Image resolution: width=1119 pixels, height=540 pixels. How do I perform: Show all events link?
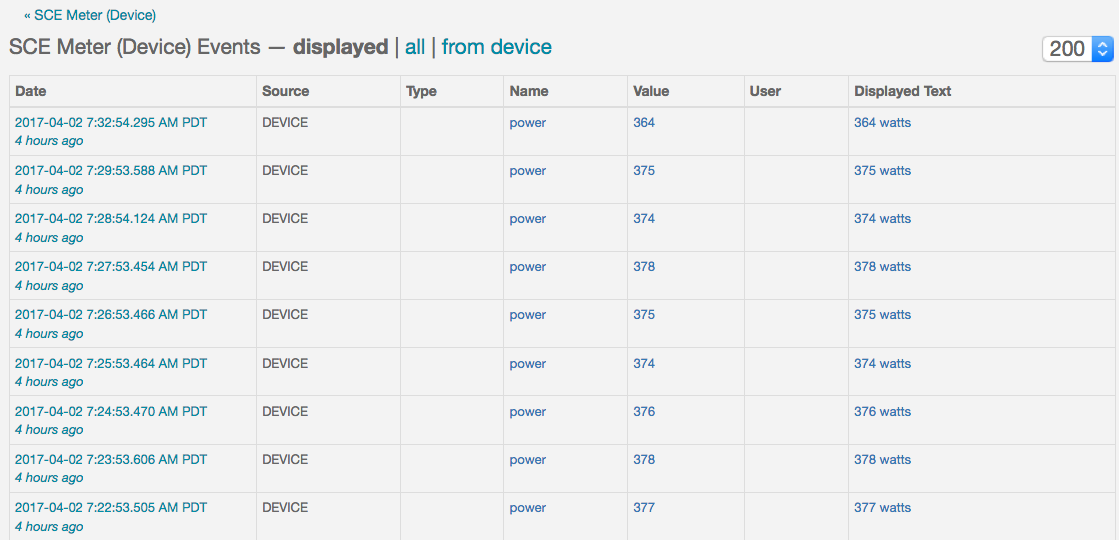[415, 47]
